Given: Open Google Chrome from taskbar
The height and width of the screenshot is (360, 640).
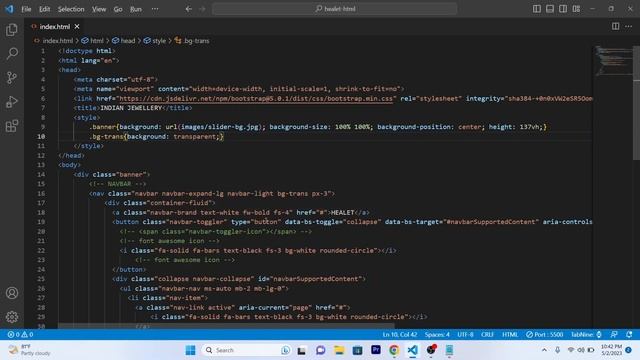Looking at the screenshot, I should click(394, 350).
